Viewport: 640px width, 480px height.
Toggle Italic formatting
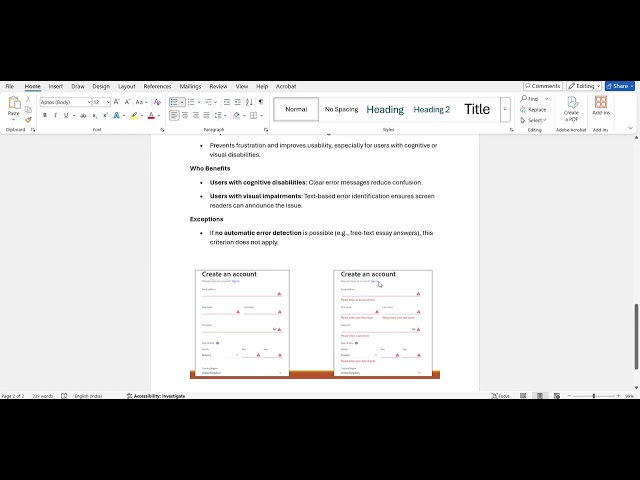55,116
